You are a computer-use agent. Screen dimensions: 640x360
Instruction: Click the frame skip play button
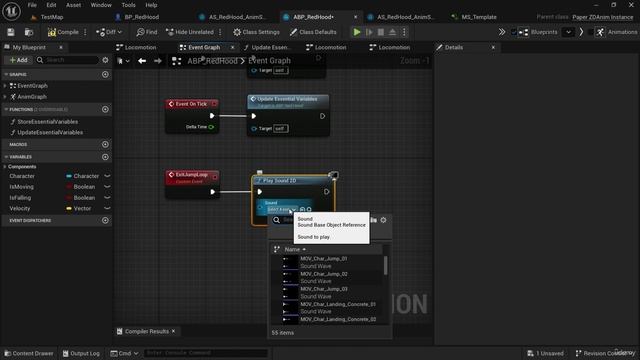pyautogui.click(x=369, y=32)
